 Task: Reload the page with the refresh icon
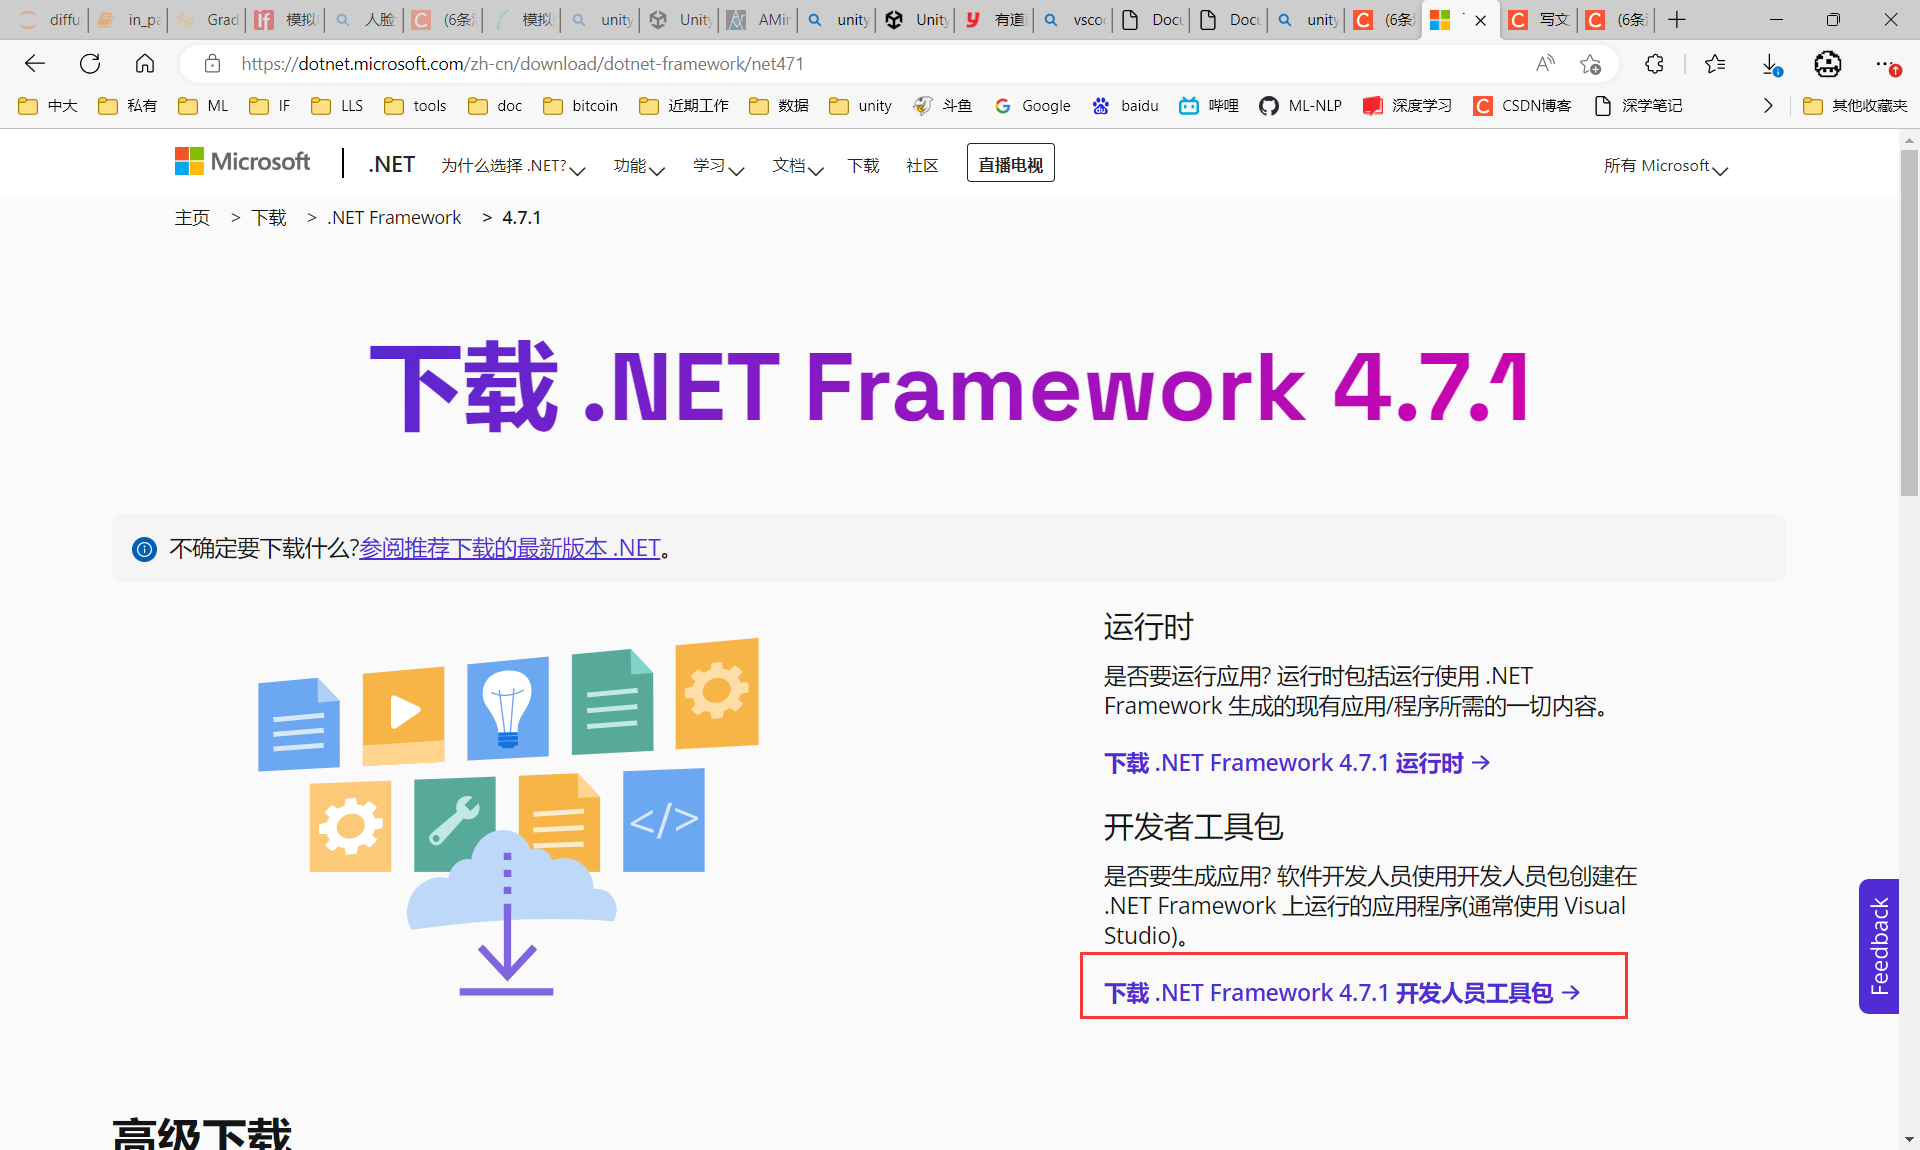[90, 64]
